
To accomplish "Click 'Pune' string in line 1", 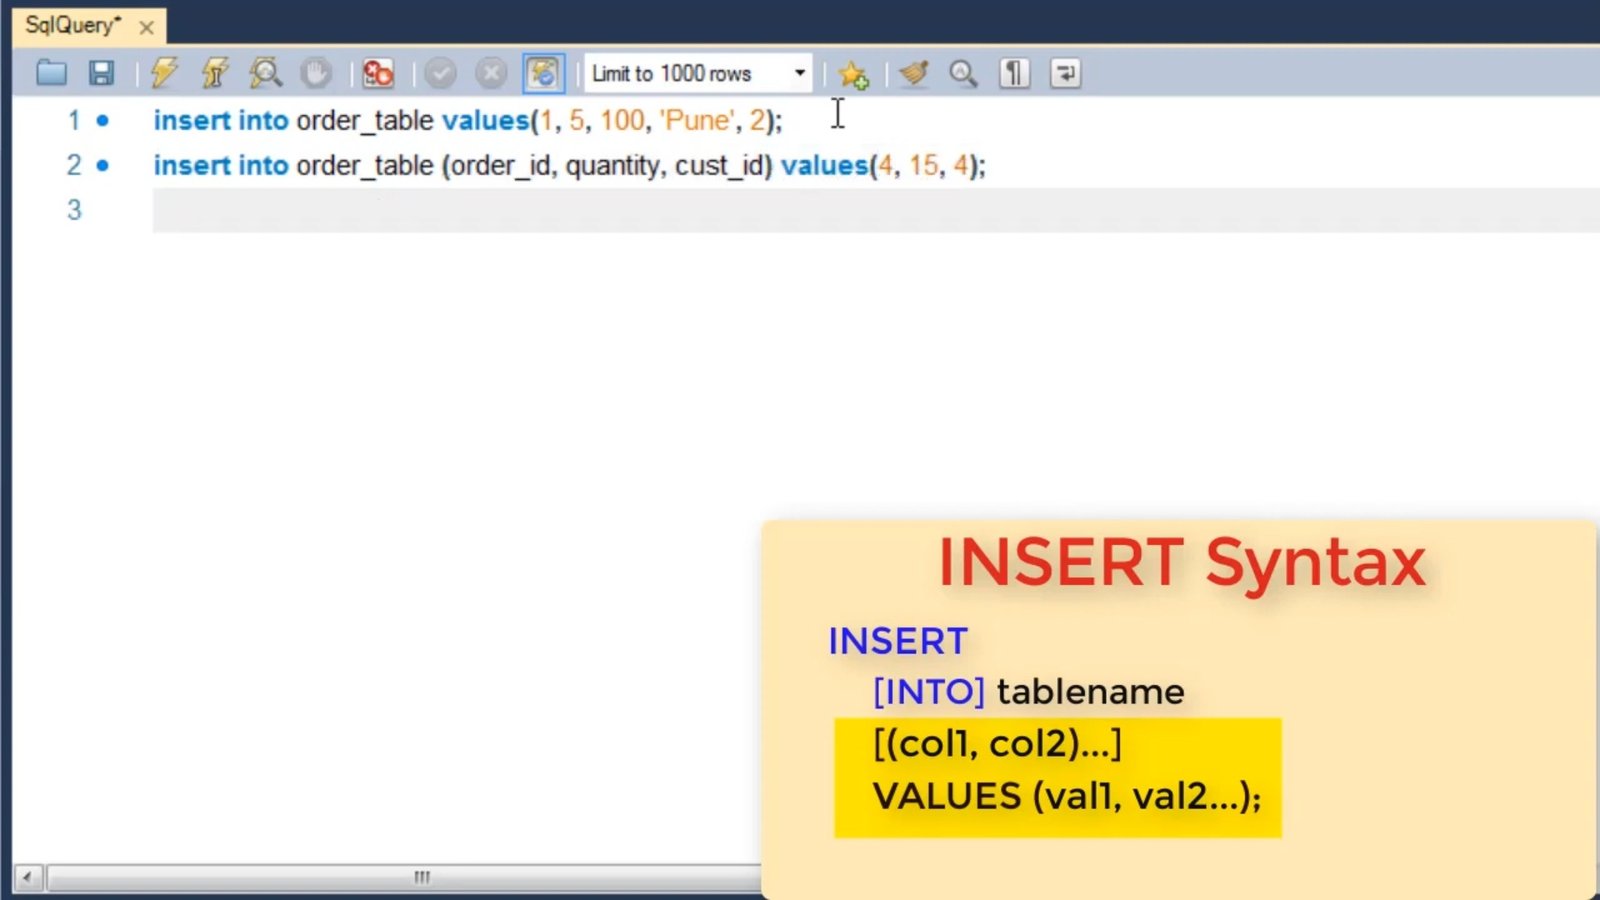I will point(696,120).
